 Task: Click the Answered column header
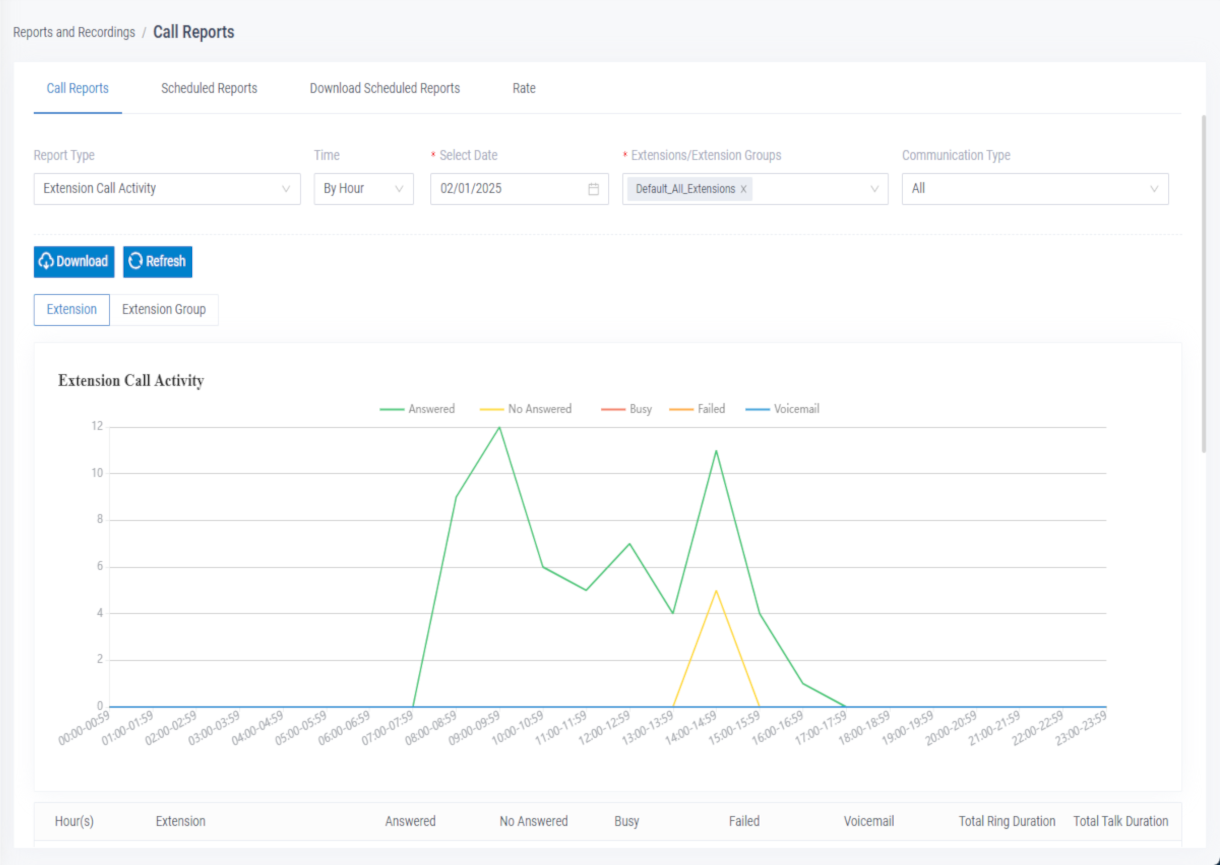point(411,821)
